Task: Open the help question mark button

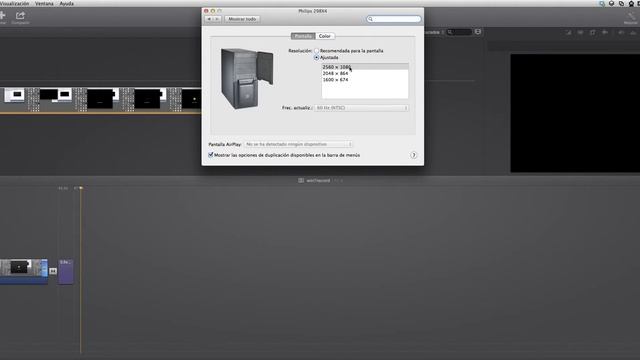Action: click(413, 155)
